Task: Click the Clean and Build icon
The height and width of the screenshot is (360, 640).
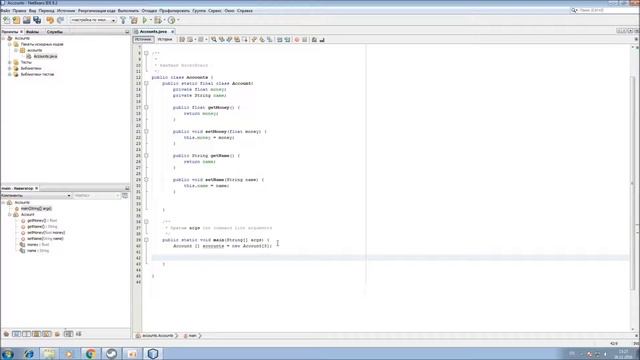Action: 134,20
